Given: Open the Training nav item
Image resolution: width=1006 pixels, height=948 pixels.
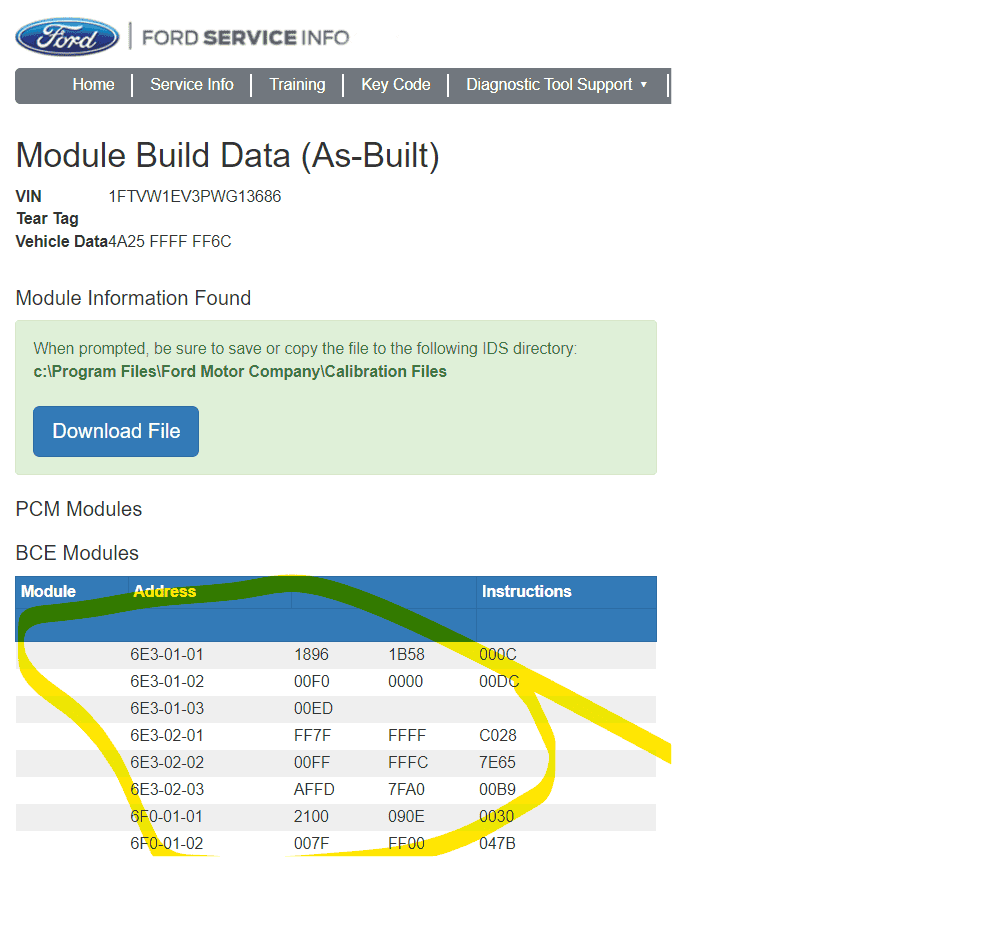Looking at the screenshot, I should point(297,85).
